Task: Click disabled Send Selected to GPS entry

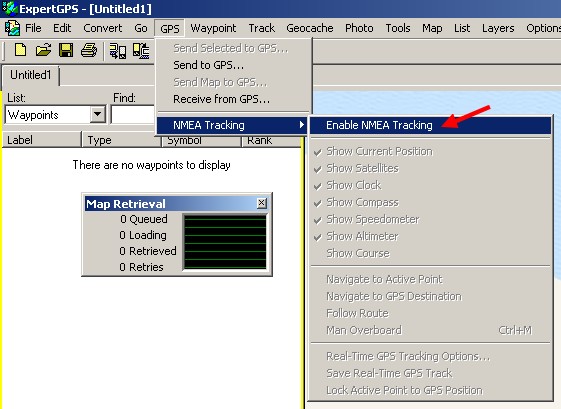Action: click(x=233, y=48)
